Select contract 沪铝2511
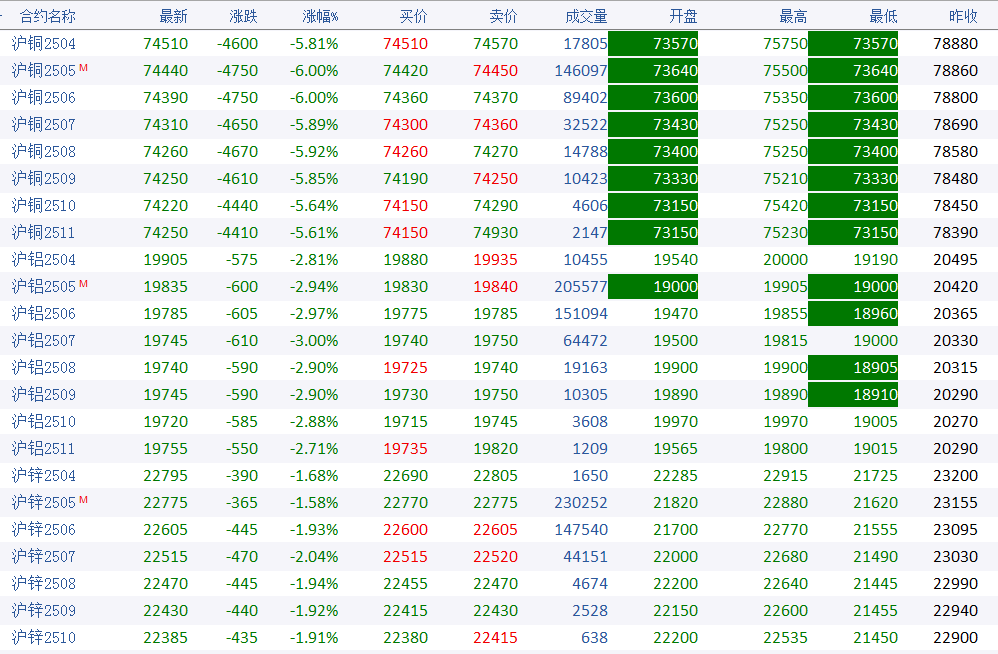The width and height of the screenshot is (998, 654). [x=43, y=449]
